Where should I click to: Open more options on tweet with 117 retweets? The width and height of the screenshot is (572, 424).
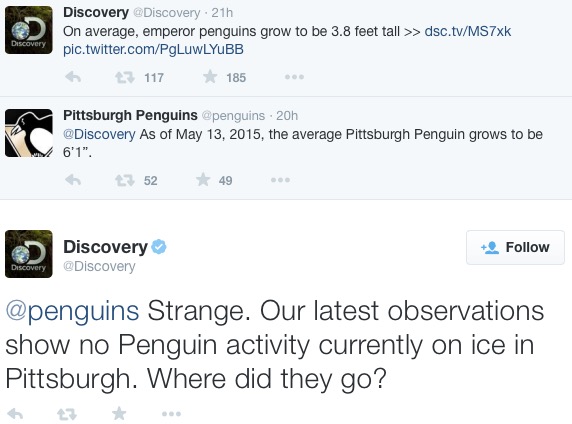point(294,77)
